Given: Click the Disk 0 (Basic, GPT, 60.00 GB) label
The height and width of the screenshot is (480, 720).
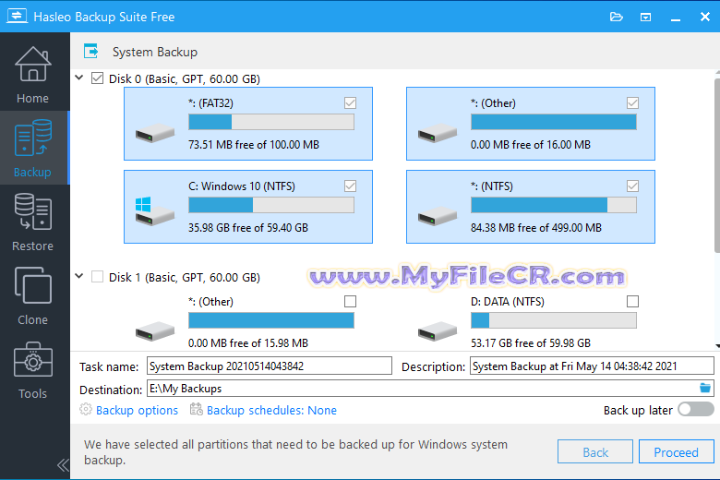Looking at the screenshot, I should [184, 79].
